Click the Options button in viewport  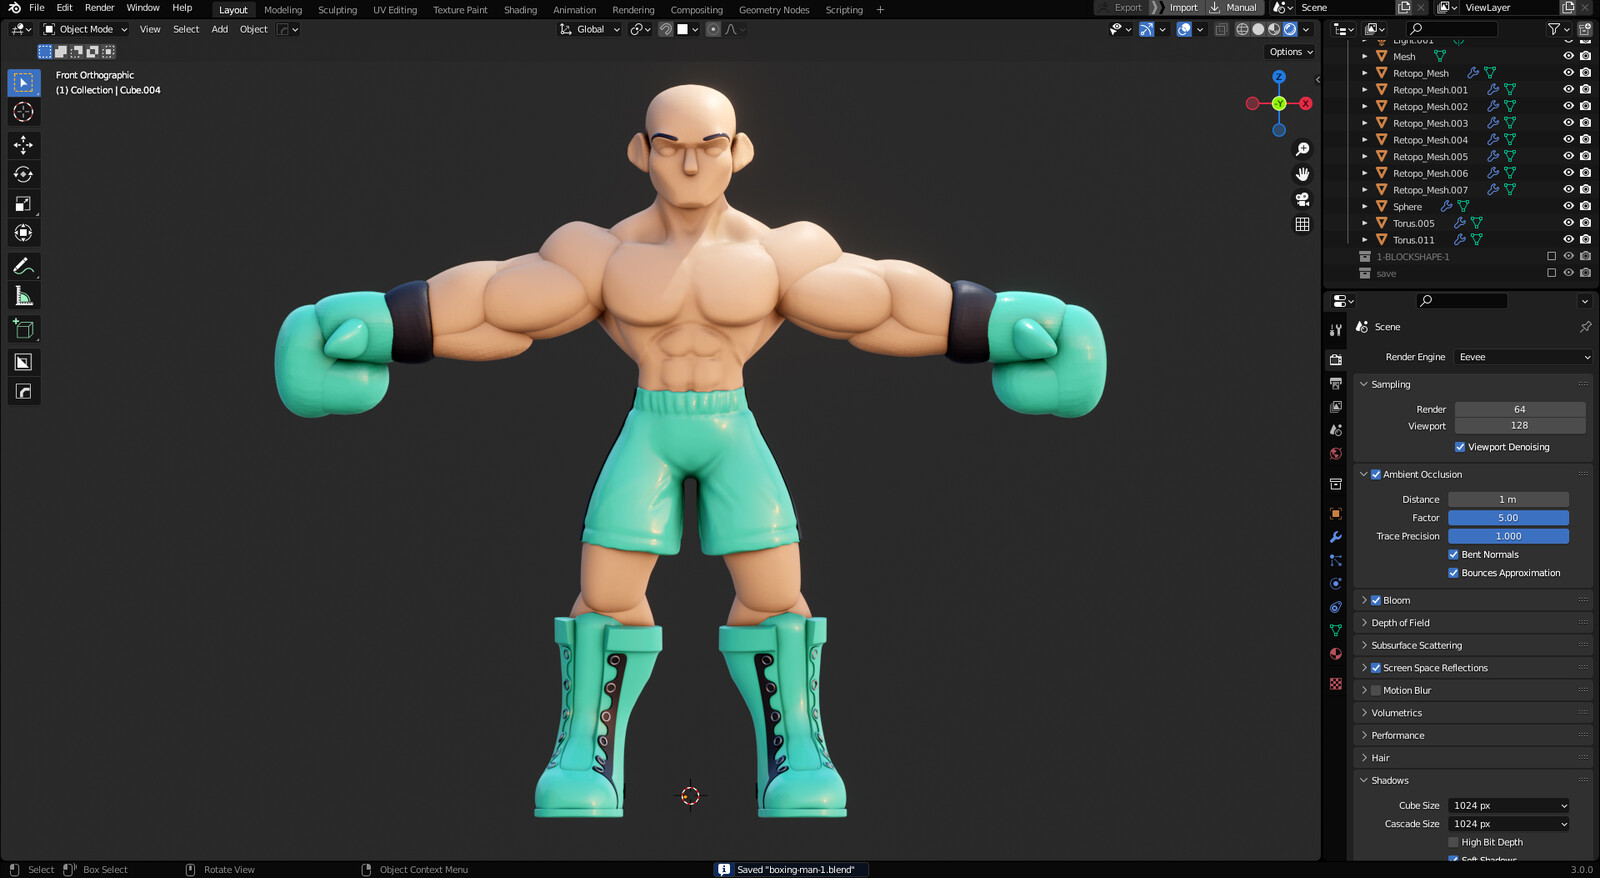pos(1290,52)
